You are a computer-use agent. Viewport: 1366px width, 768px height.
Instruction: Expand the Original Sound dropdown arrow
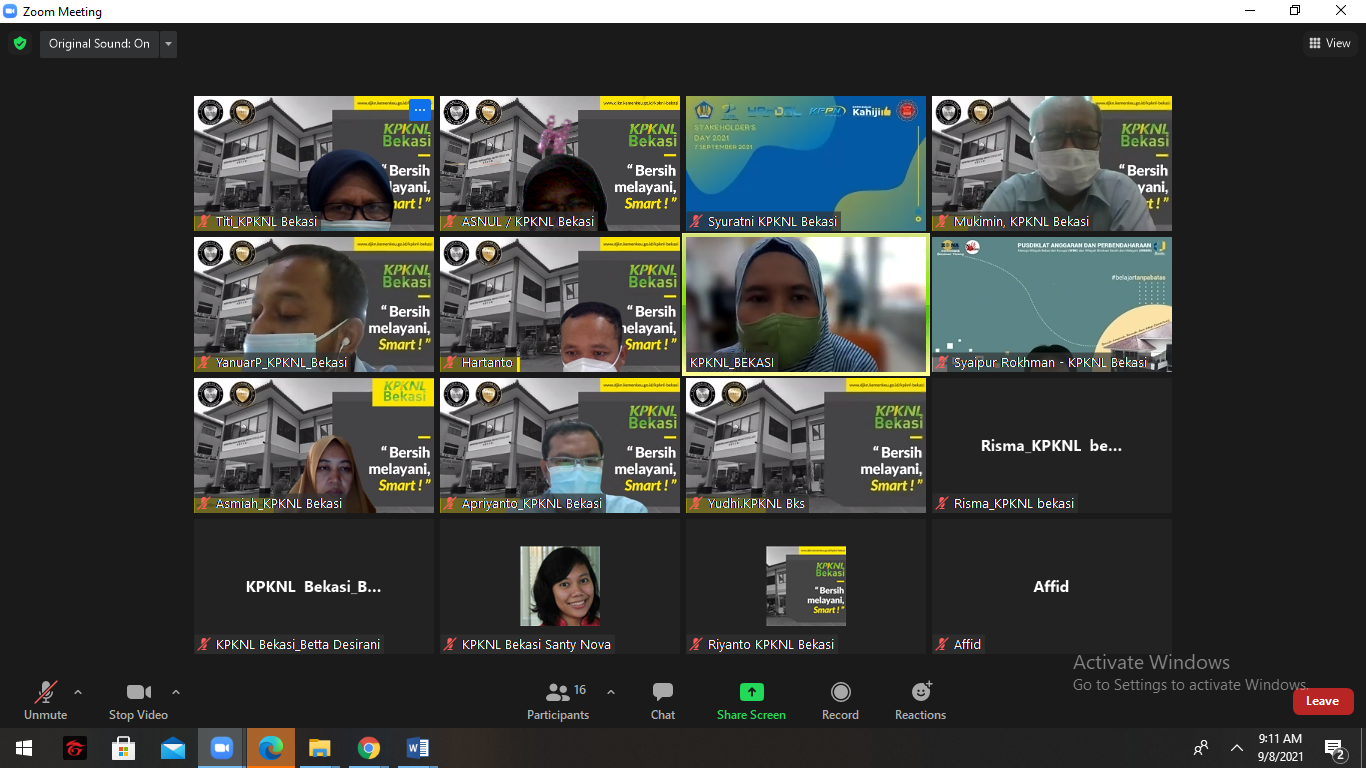coord(168,44)
